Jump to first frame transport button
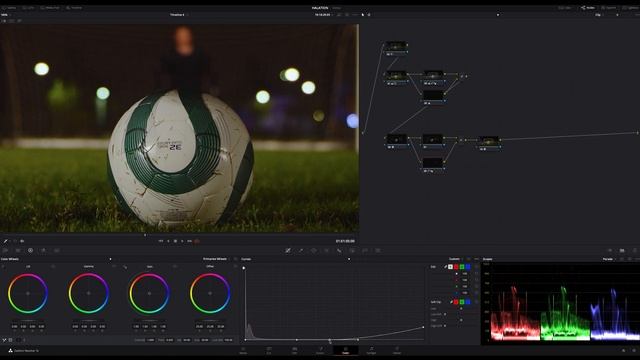Image resolution: width=640 pixels, height=360 pixels. [x=161, y=241]
